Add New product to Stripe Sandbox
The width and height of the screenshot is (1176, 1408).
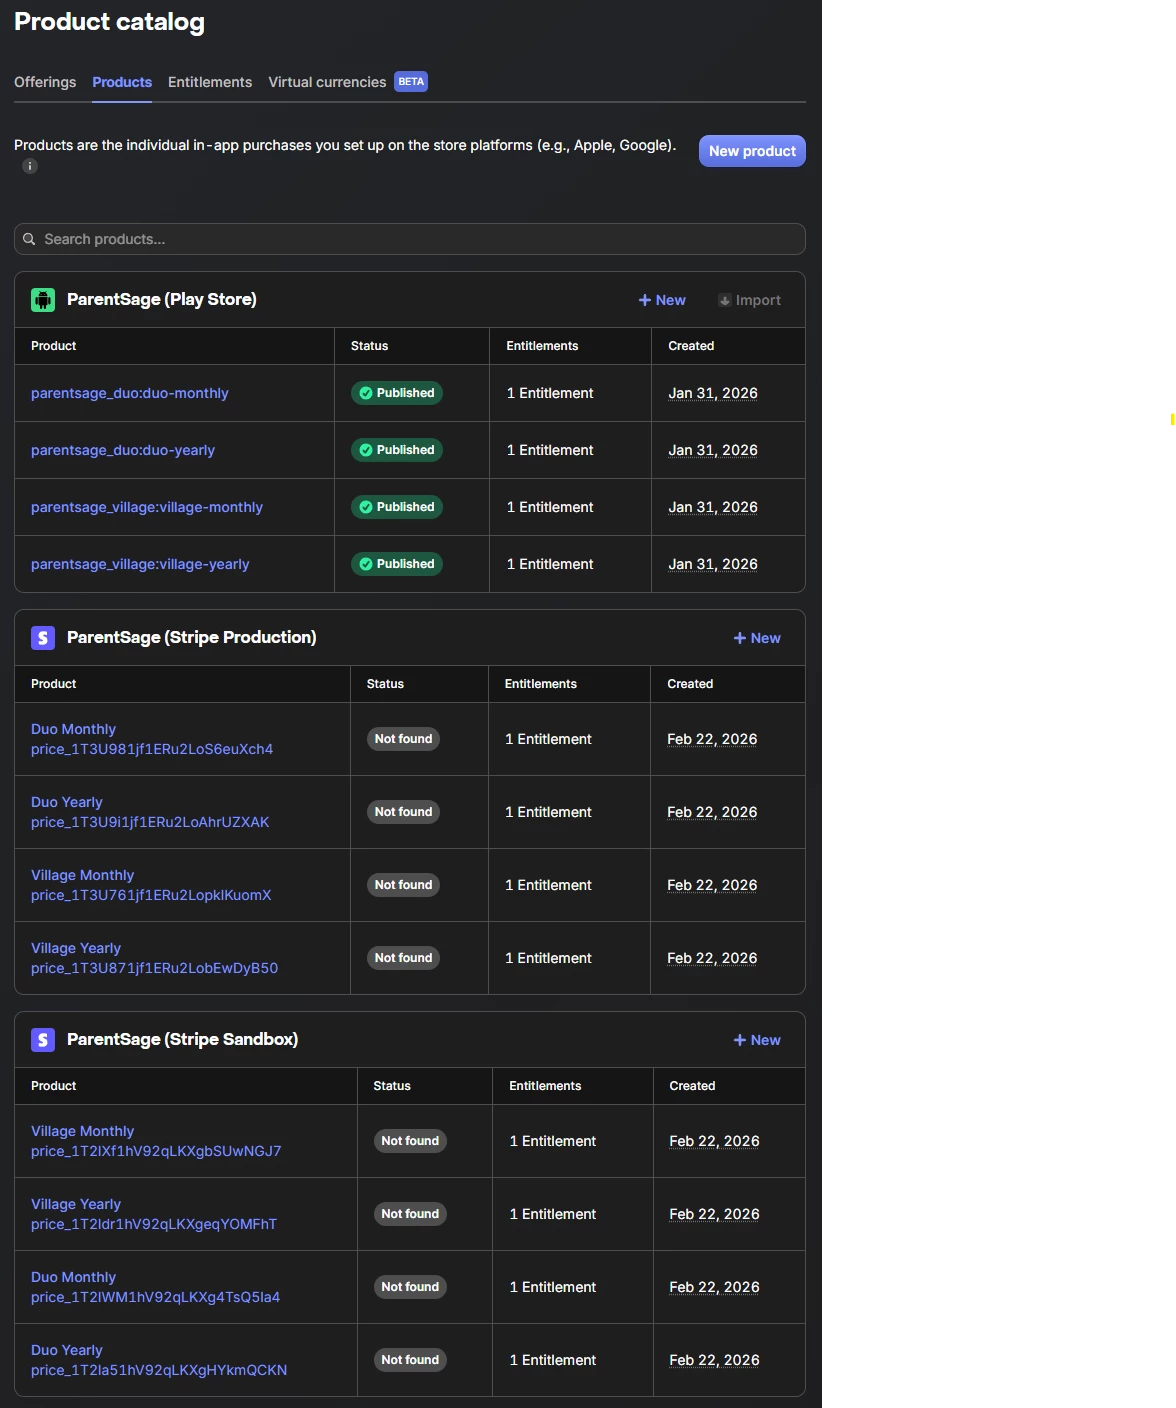[757, 1040]
